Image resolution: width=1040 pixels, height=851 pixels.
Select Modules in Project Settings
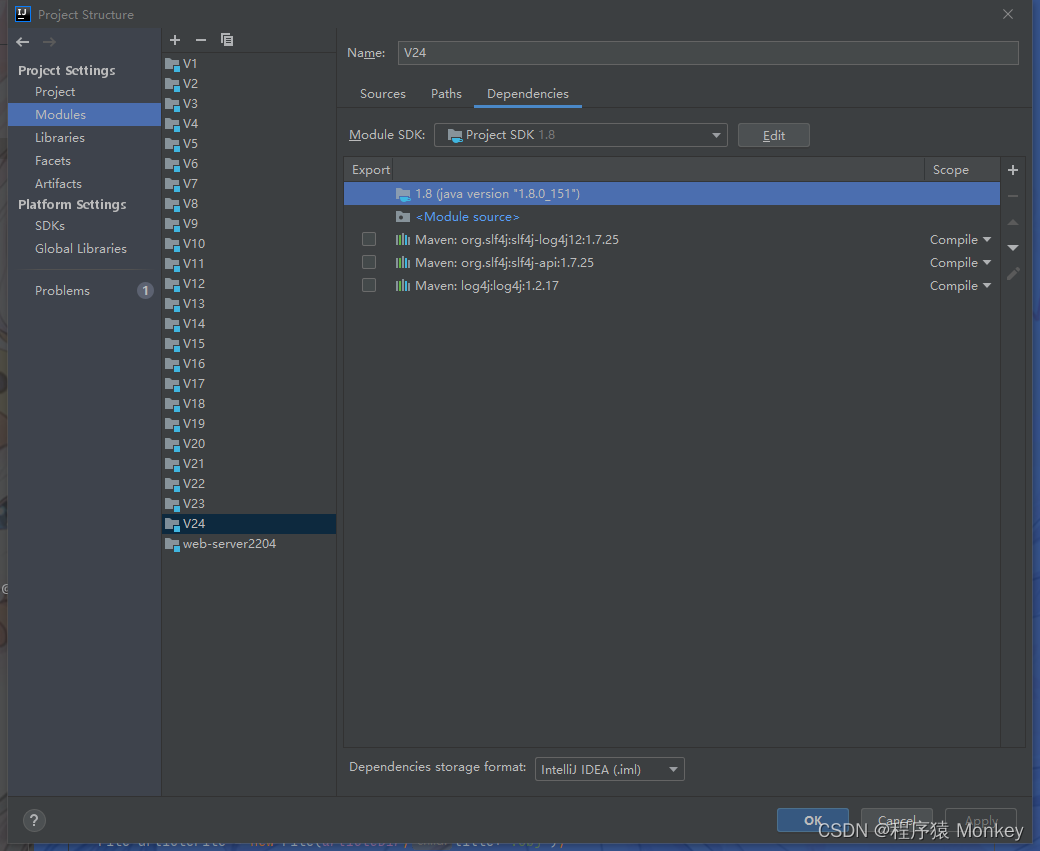pos(84,114)
